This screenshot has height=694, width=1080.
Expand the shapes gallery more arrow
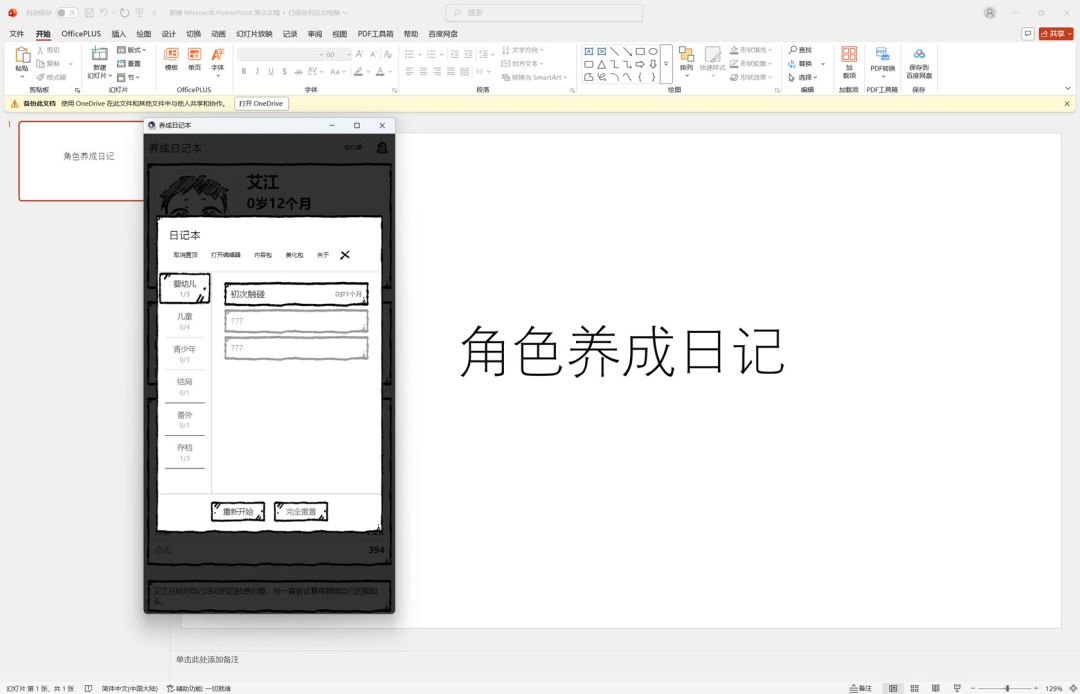click(x=666, y=64)
